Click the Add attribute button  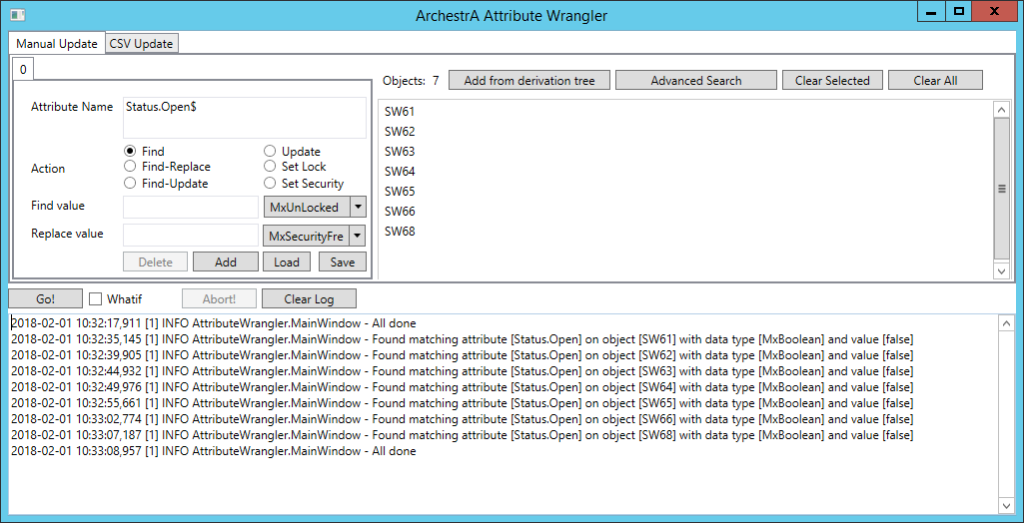[225, 262]
